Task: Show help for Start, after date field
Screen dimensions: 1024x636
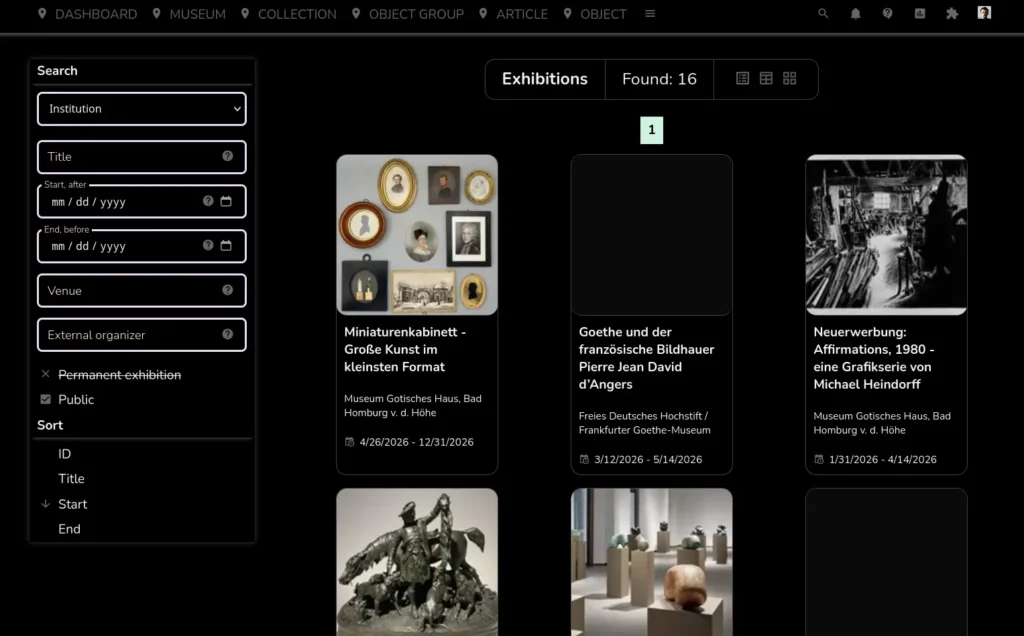Action: [208, 201]
